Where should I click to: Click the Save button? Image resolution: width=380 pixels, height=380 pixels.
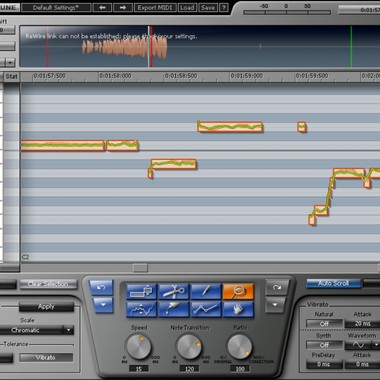208,8
